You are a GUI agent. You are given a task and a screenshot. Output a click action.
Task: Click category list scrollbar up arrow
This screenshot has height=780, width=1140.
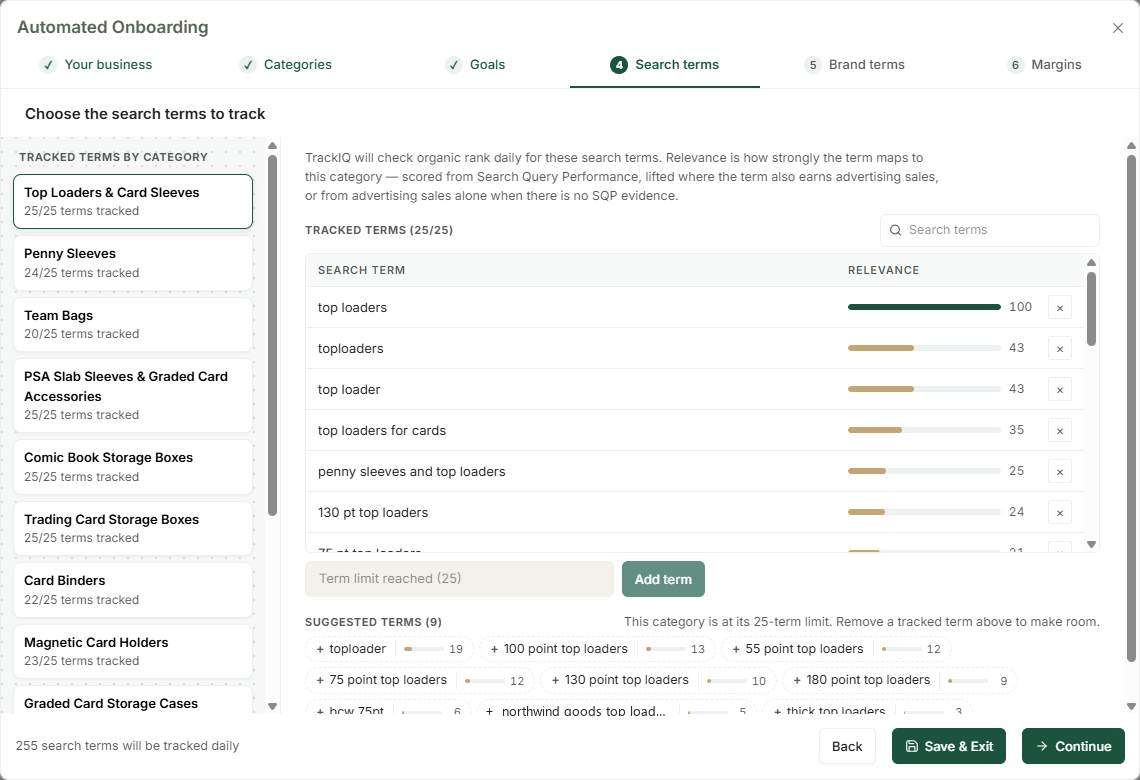[273, 145]
